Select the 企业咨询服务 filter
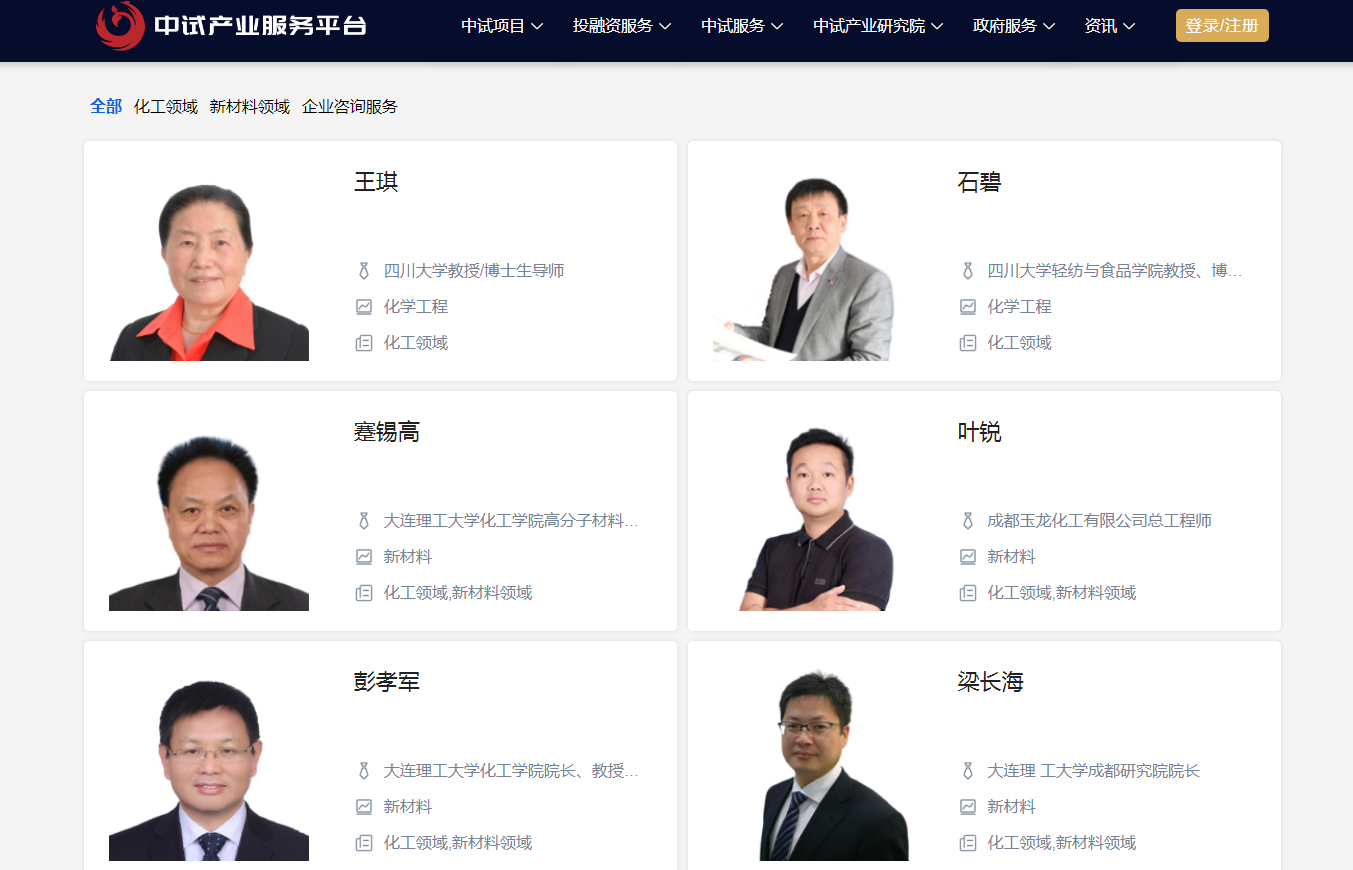 [x=350, y=107]
